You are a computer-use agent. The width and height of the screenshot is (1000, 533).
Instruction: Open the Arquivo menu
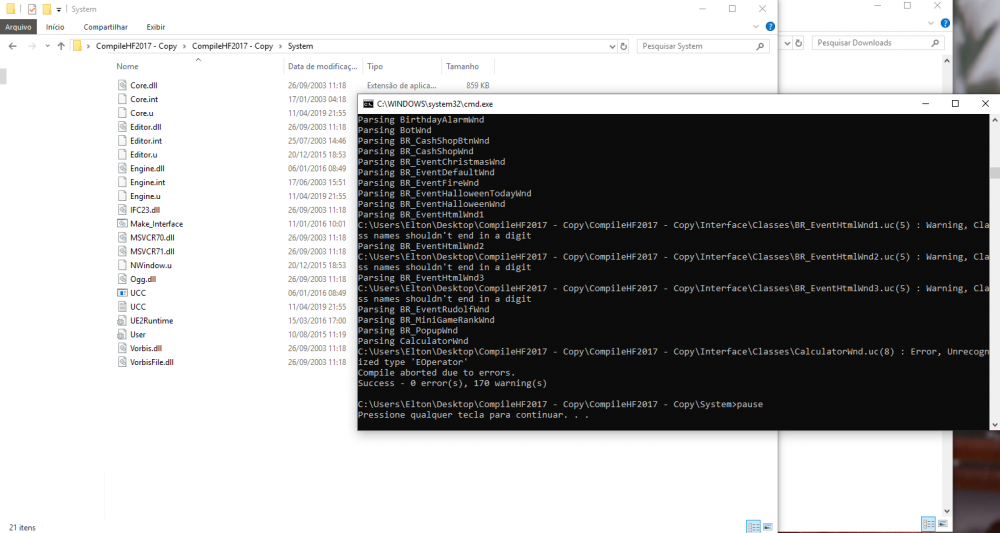pos(19,27)
